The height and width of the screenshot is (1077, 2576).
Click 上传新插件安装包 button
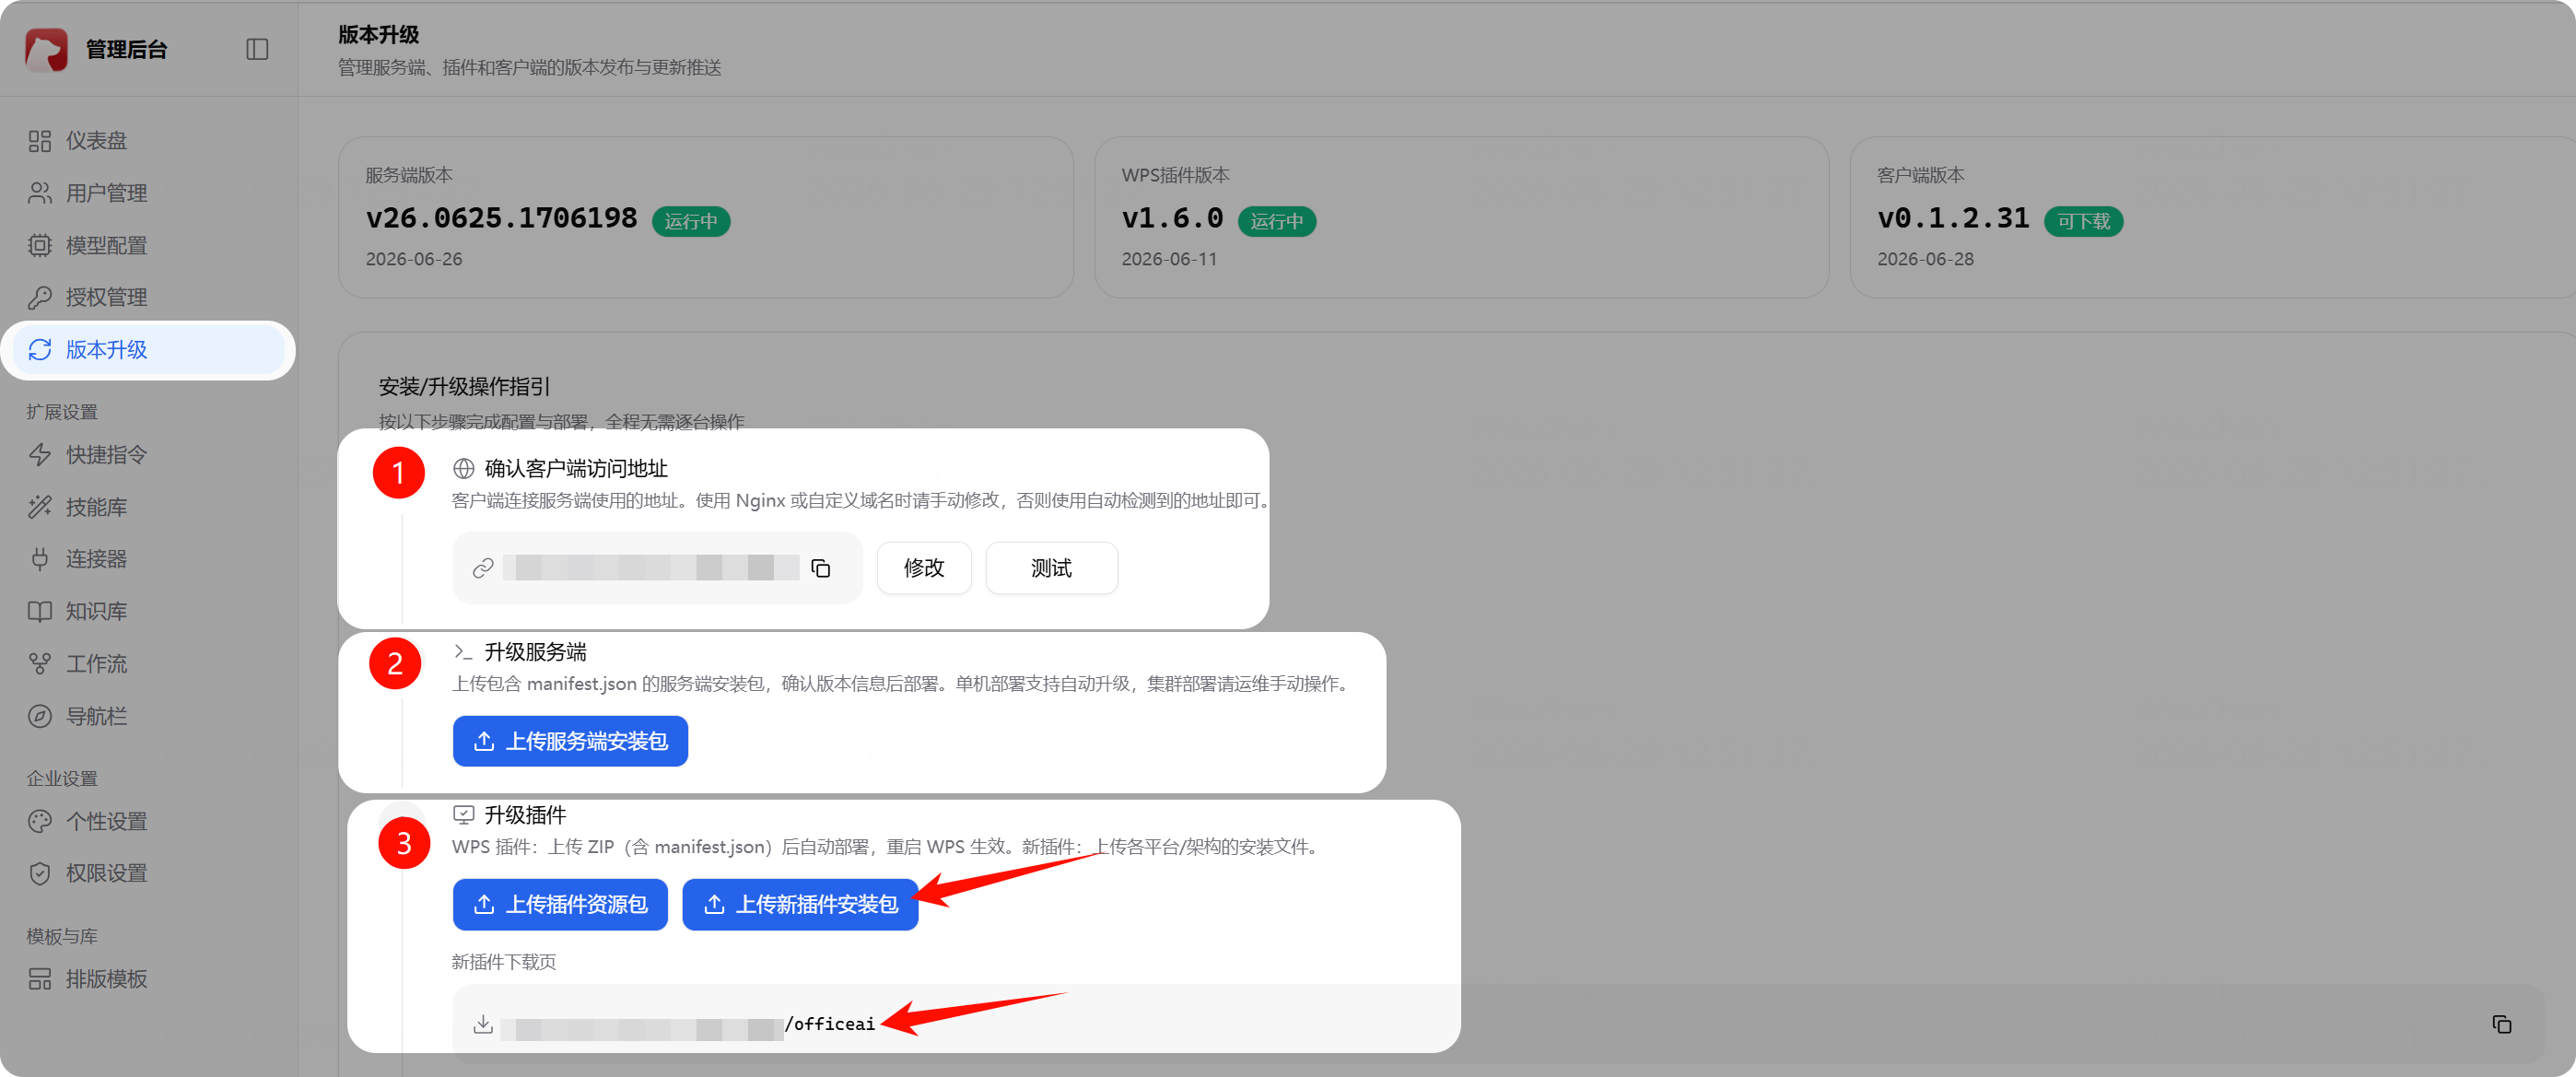[800, 904]
